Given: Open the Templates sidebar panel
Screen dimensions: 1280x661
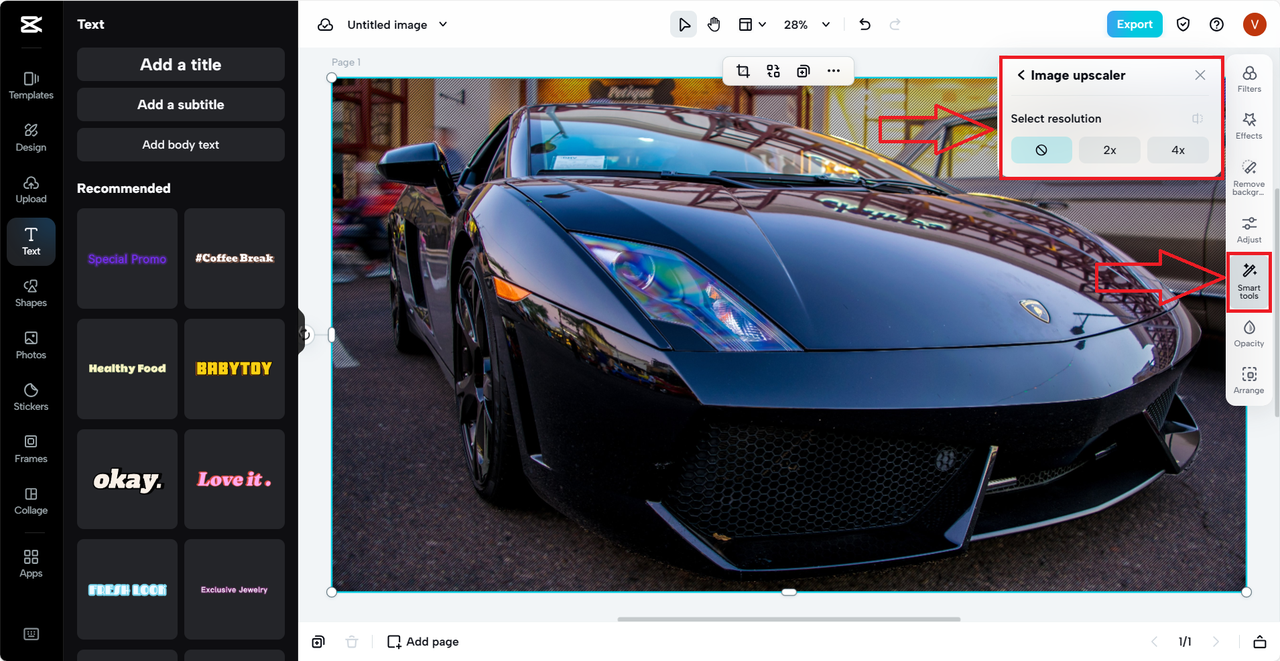Looking at the screenshot, I should pos(31,85).
